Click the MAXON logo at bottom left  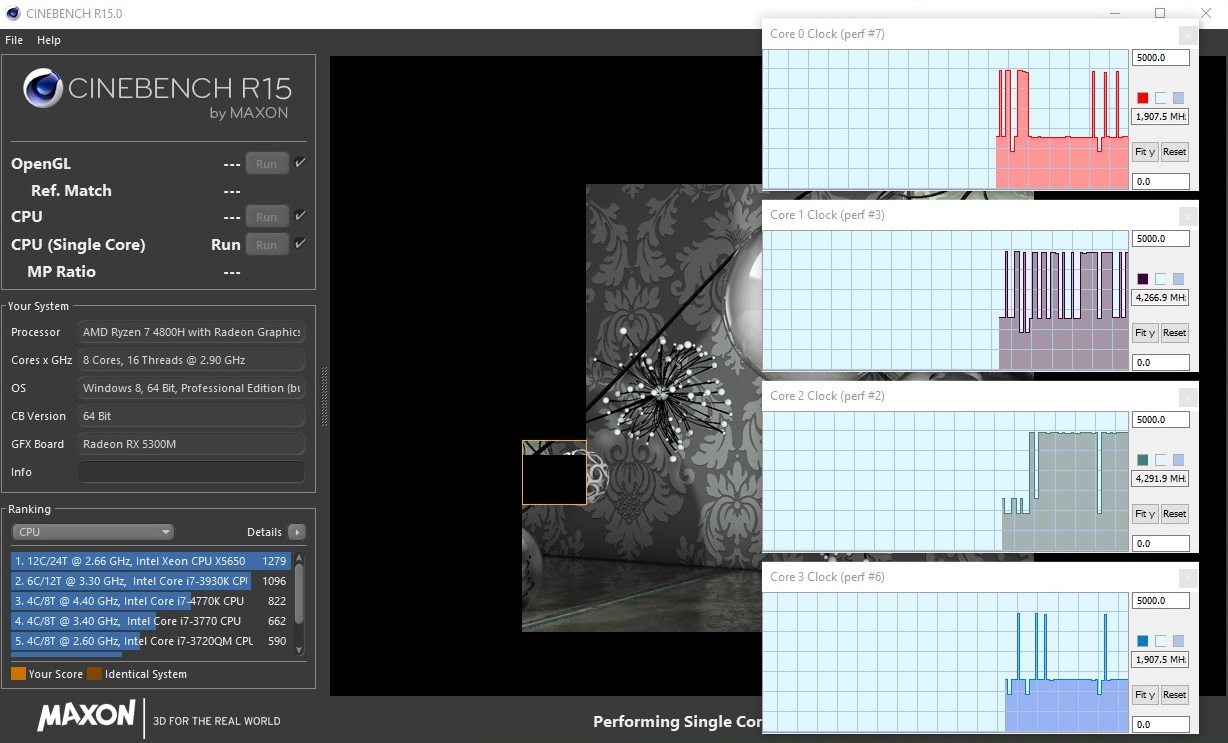click(x=87, y=715)
